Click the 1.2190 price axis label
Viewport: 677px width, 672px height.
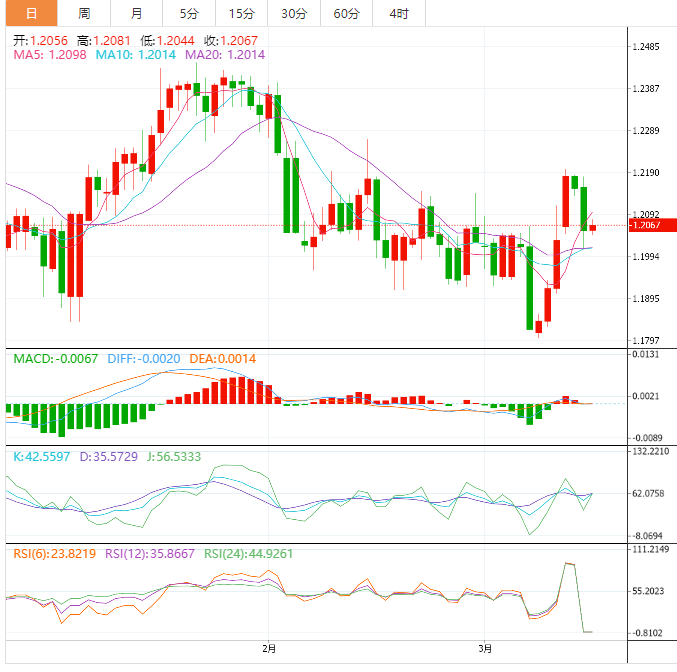[646, 173]
